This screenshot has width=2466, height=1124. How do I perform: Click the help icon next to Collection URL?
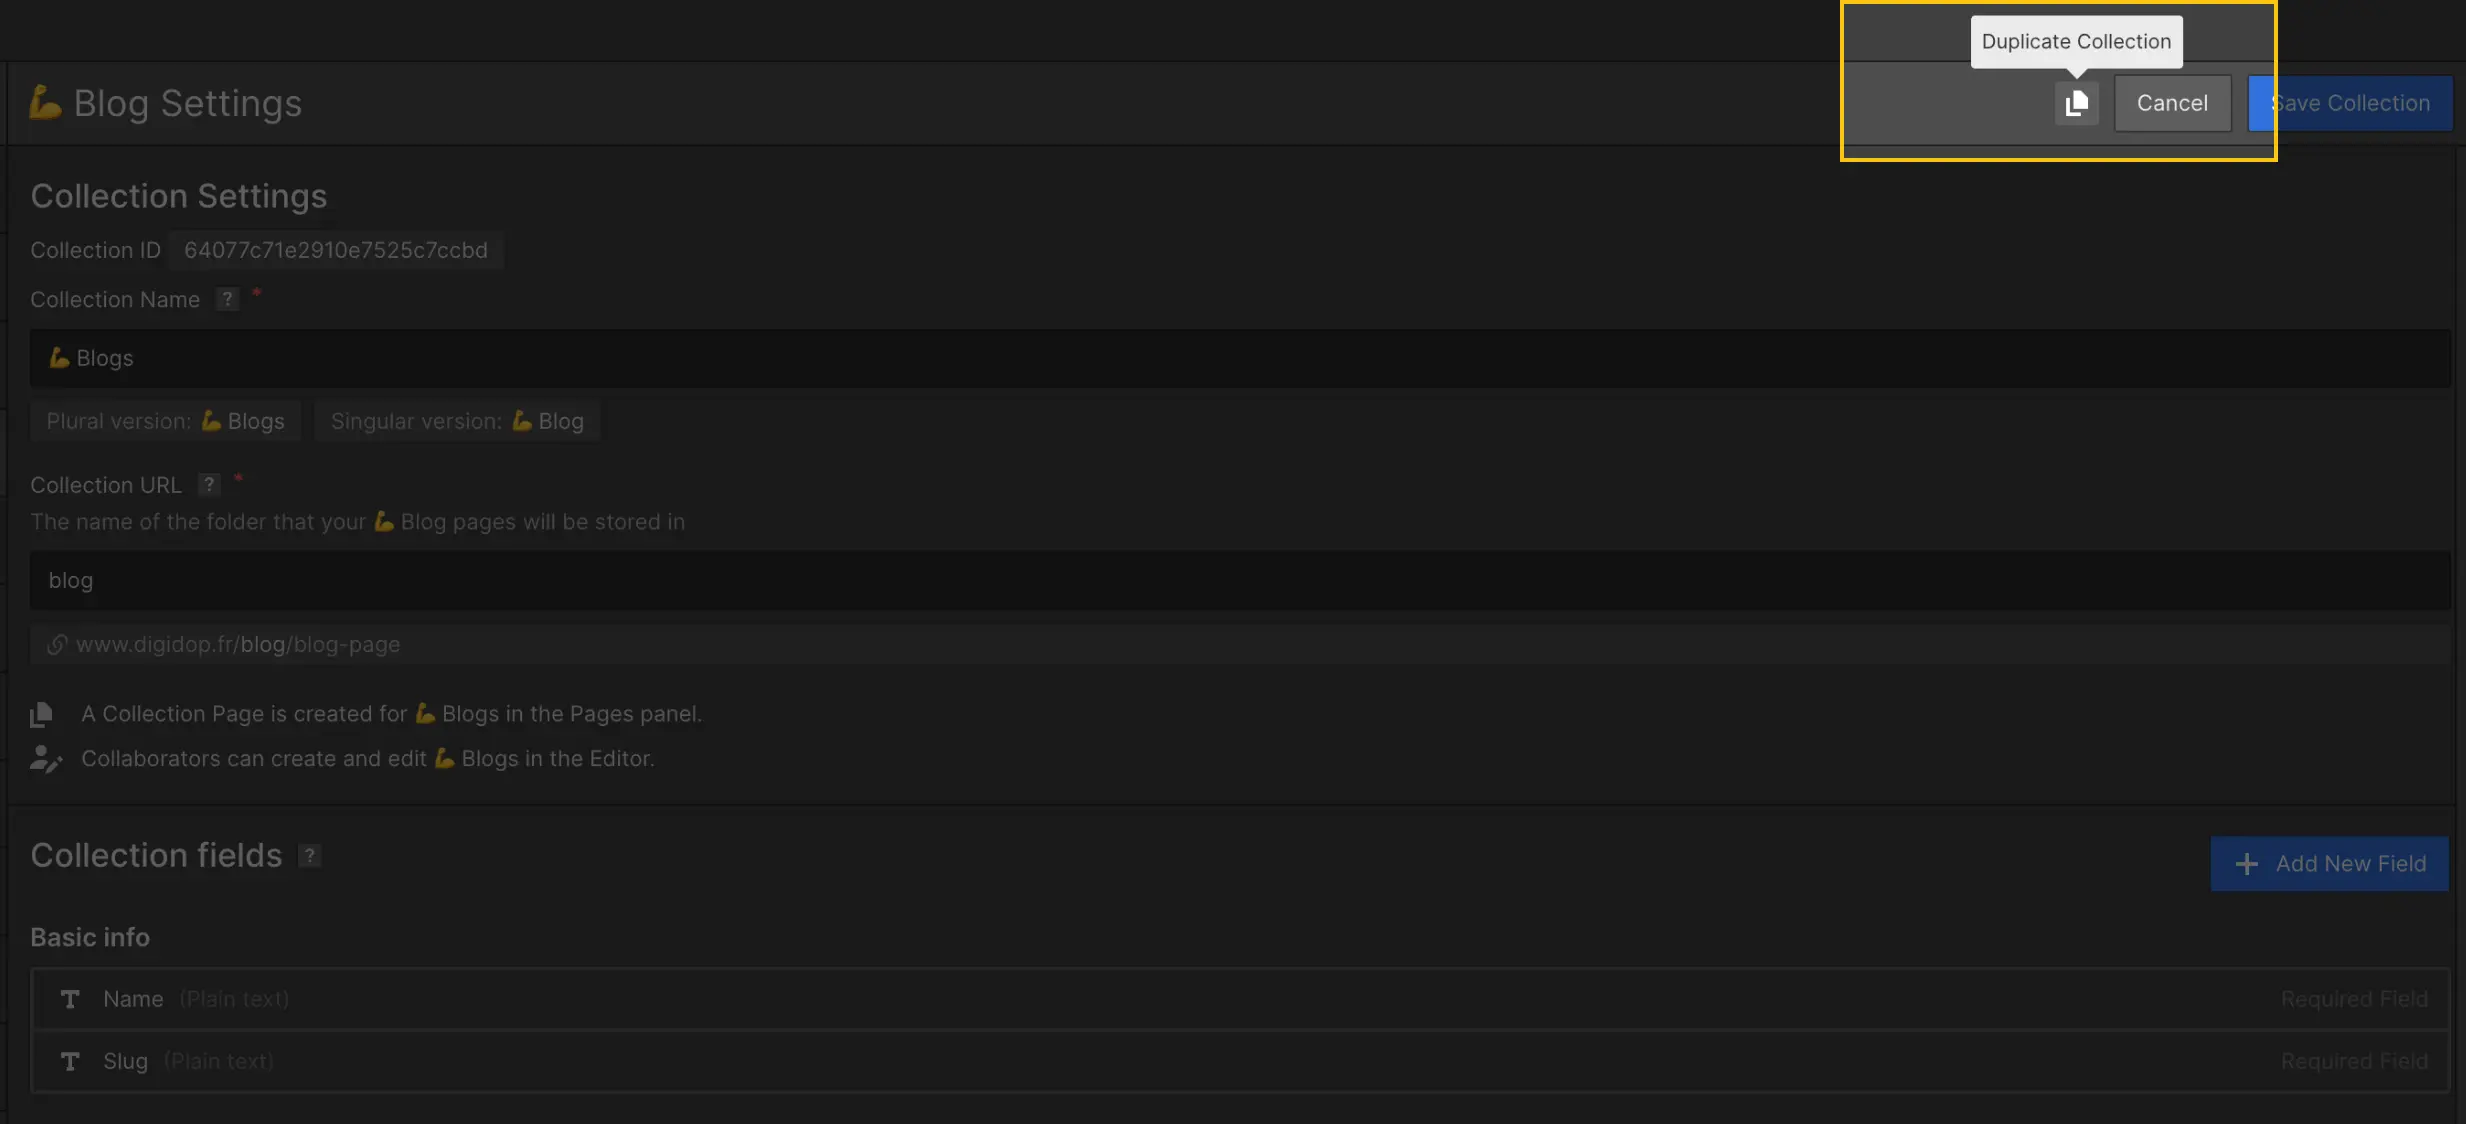(x=208, y=483)
